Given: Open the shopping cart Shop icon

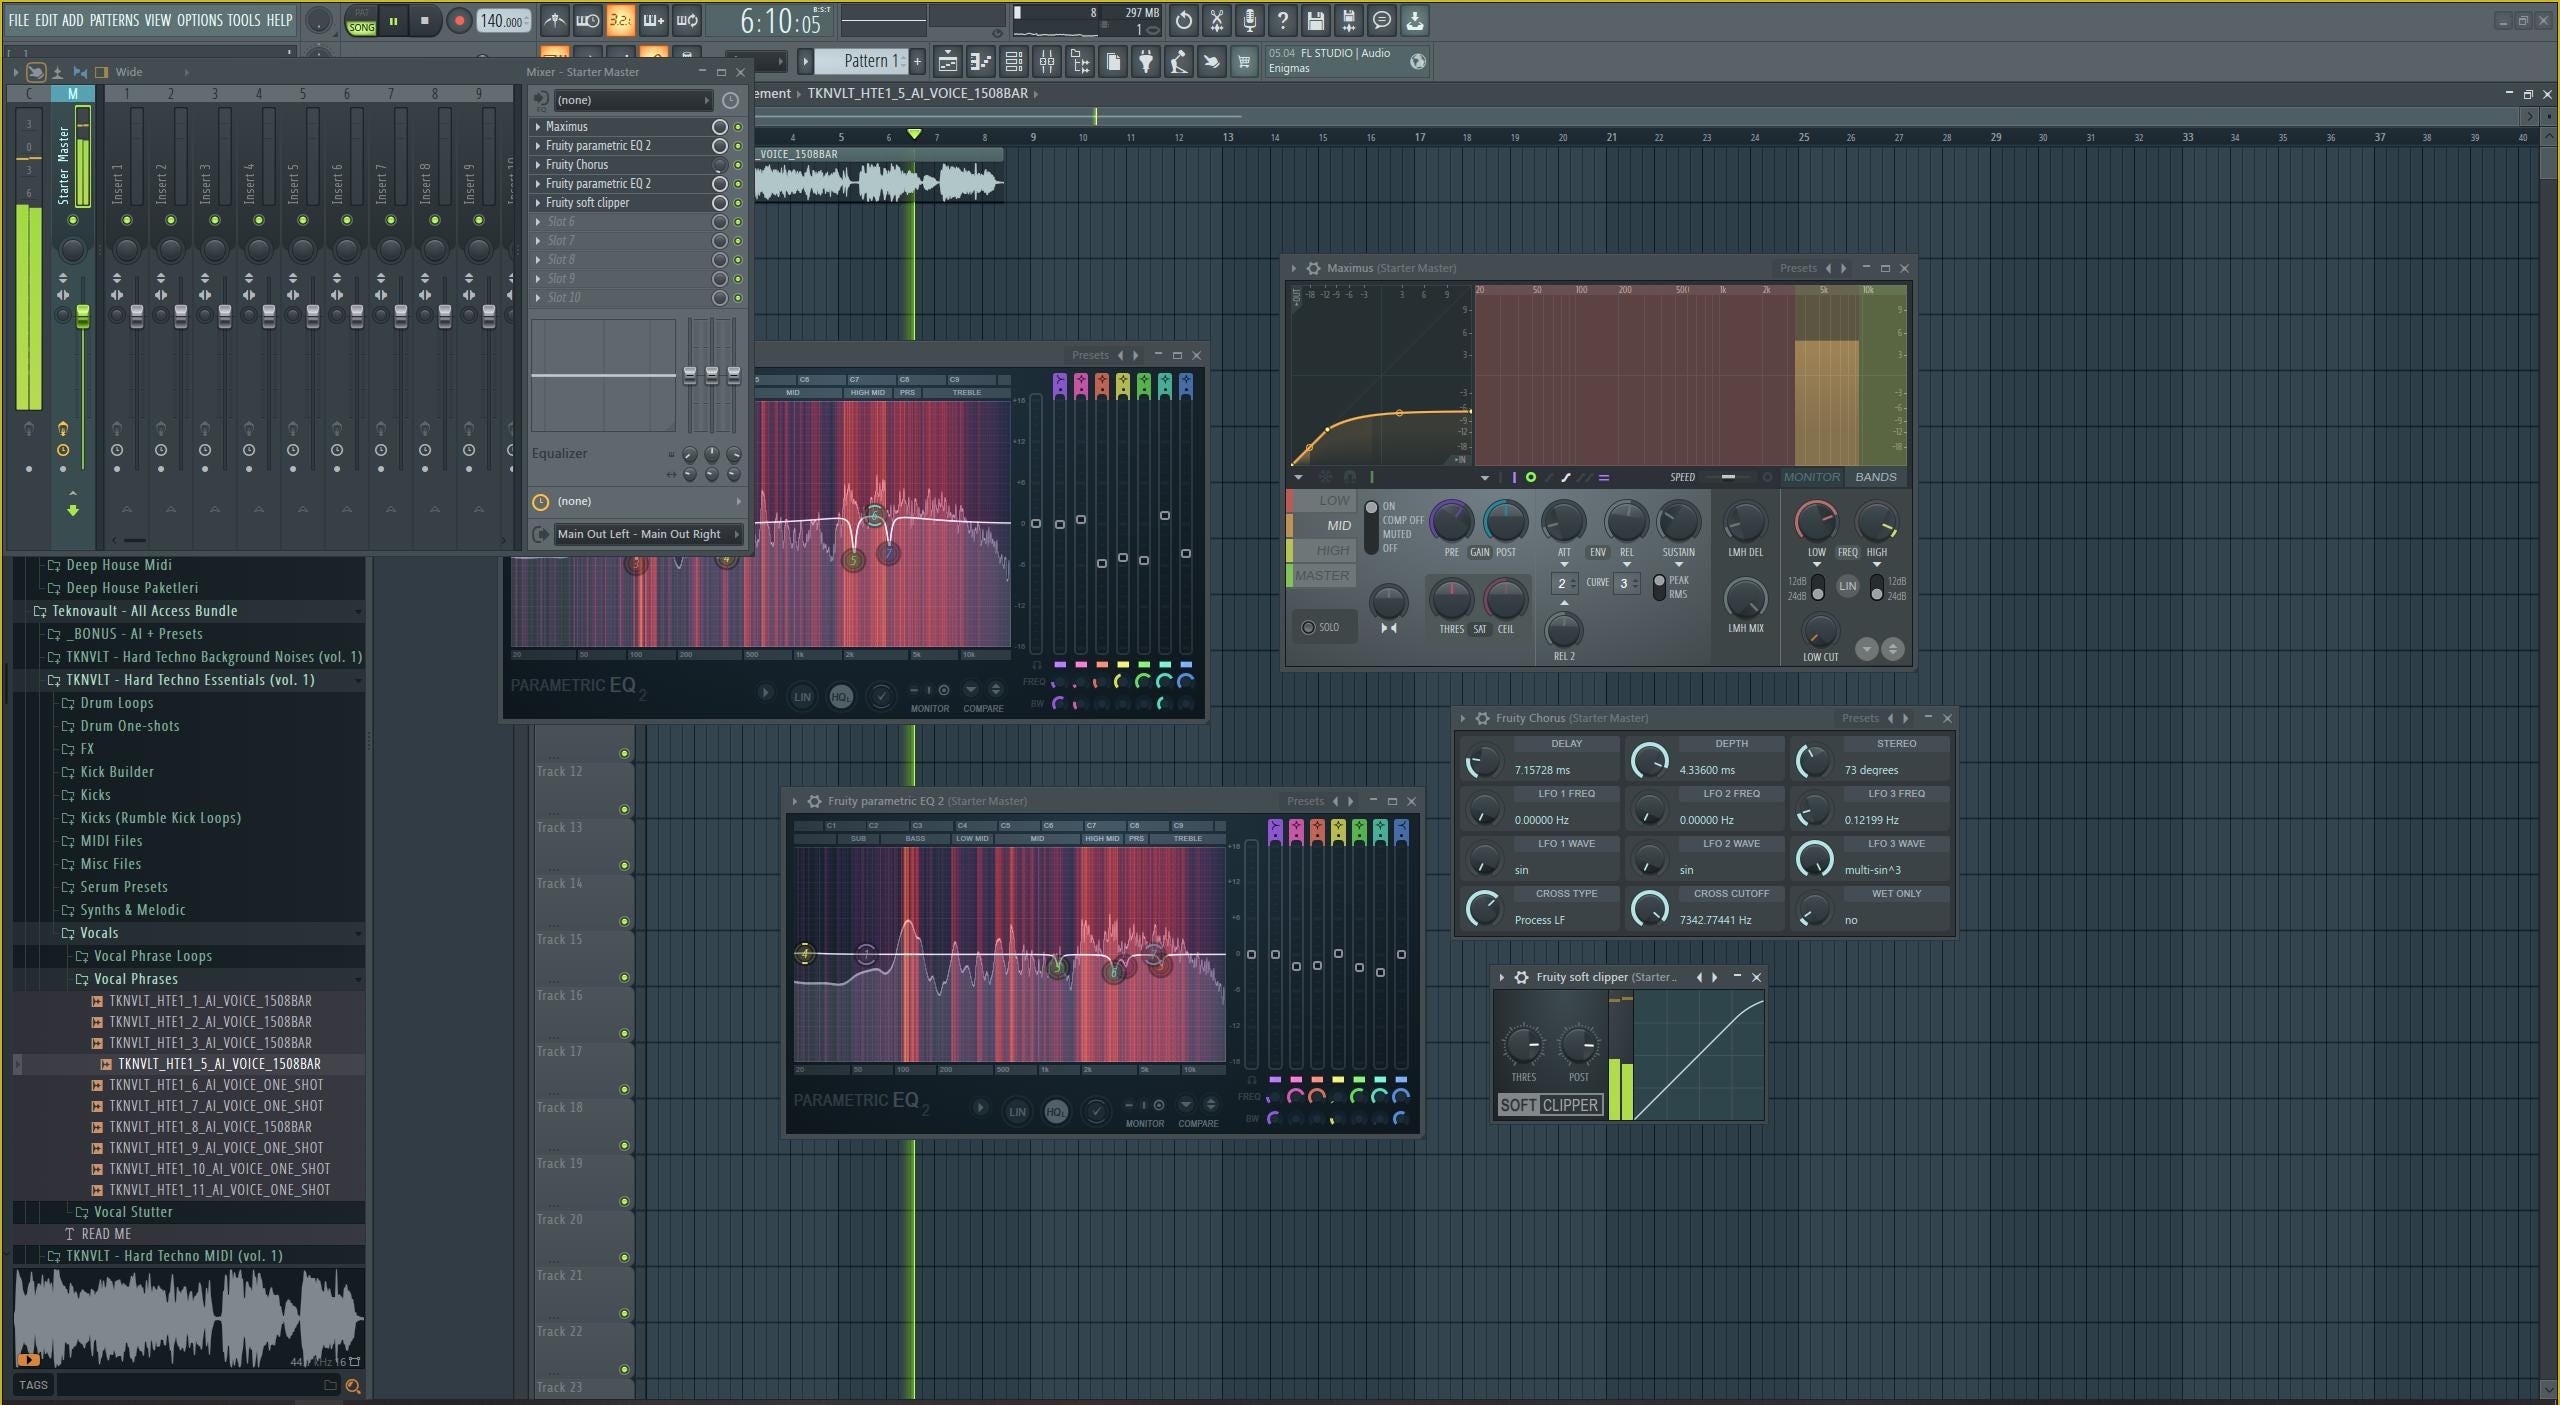Looking at the screenshot, I should pyautogui.click(x=1245, y=62).
